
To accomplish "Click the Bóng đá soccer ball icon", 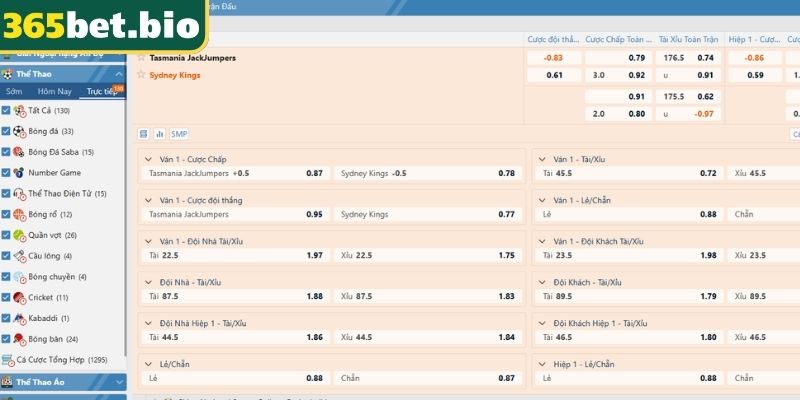I will click(x=20, y=131).
